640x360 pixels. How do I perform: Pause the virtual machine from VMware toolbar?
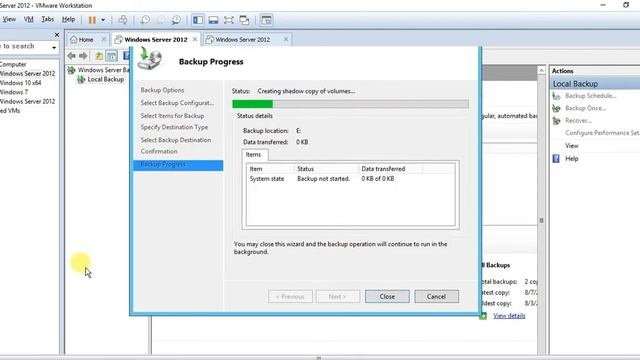pos(92,20)
